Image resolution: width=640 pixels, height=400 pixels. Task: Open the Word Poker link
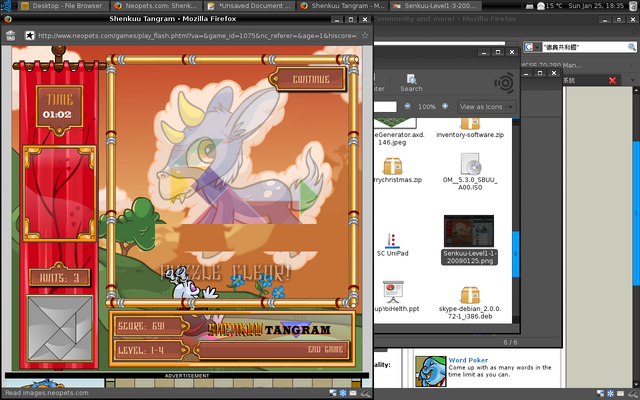468,360
